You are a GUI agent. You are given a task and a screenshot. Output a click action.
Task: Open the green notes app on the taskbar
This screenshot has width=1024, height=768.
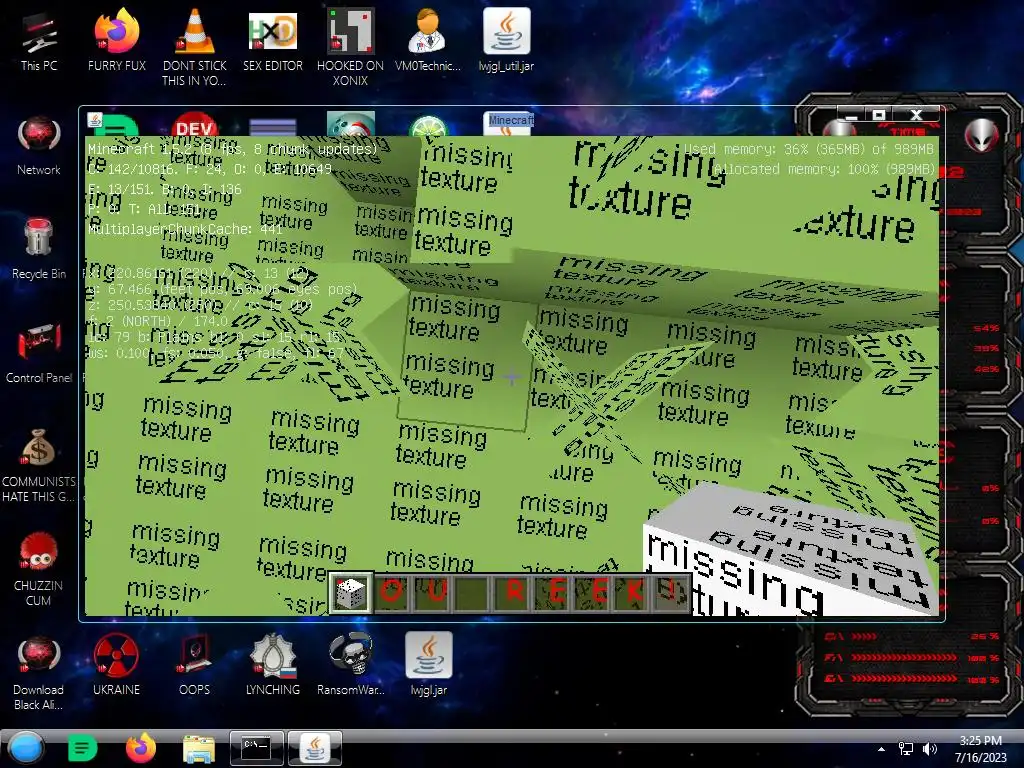[82, 748]
